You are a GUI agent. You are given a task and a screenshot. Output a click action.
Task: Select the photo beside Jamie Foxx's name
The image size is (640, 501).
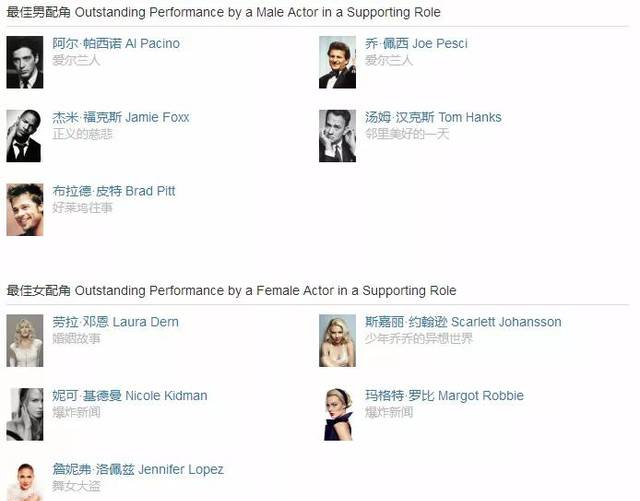(24, 136)
